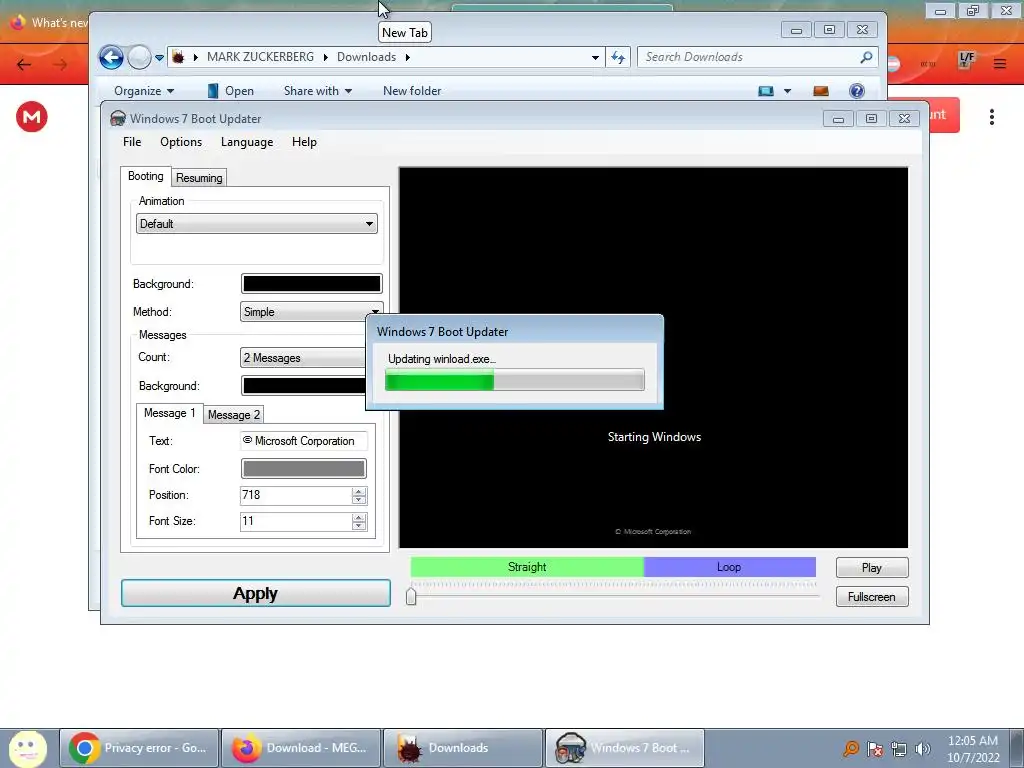This screenshot has width=1024, height=768.
Task: Open the Language menu
Action: (247, 142)
